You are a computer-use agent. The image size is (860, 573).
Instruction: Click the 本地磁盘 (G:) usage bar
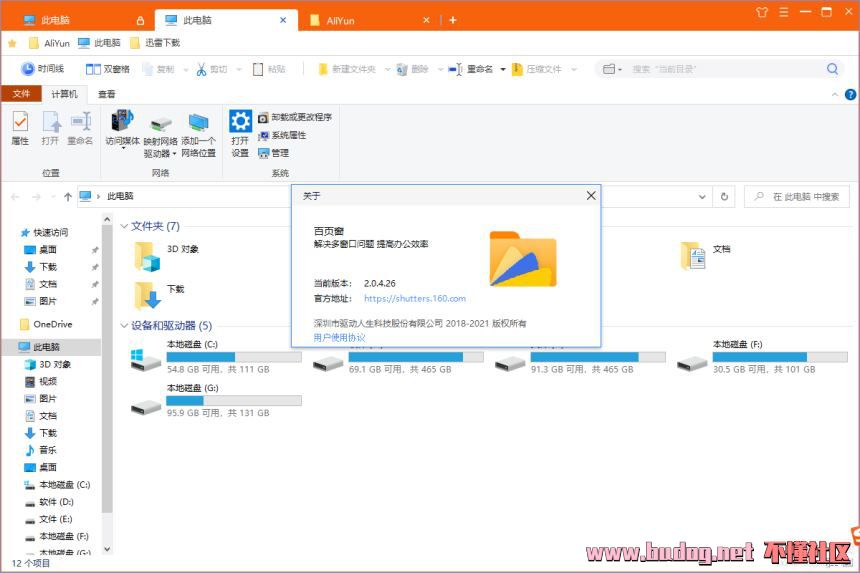(x=233, y=400)
